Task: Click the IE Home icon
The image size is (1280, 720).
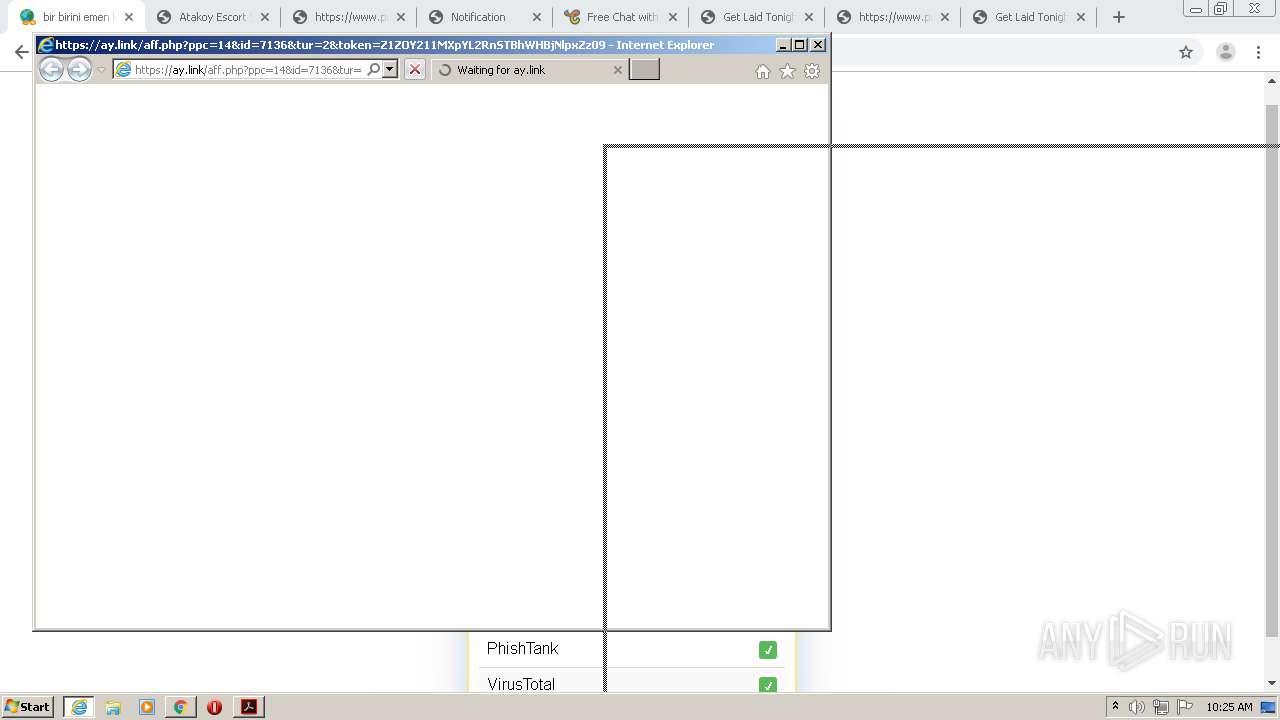Action: pyautogui.click(x=763, y=71)
